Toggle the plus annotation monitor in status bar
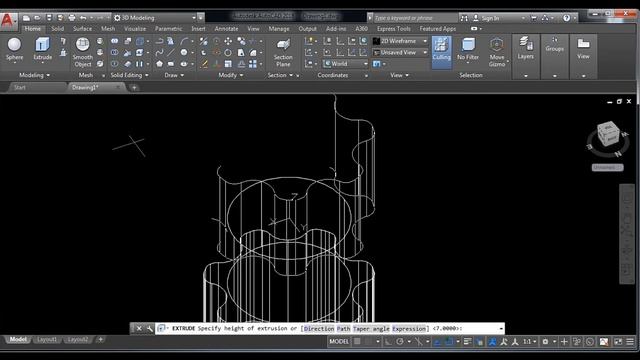This screenshot has width=640, height=360. (x=564, y=342)
